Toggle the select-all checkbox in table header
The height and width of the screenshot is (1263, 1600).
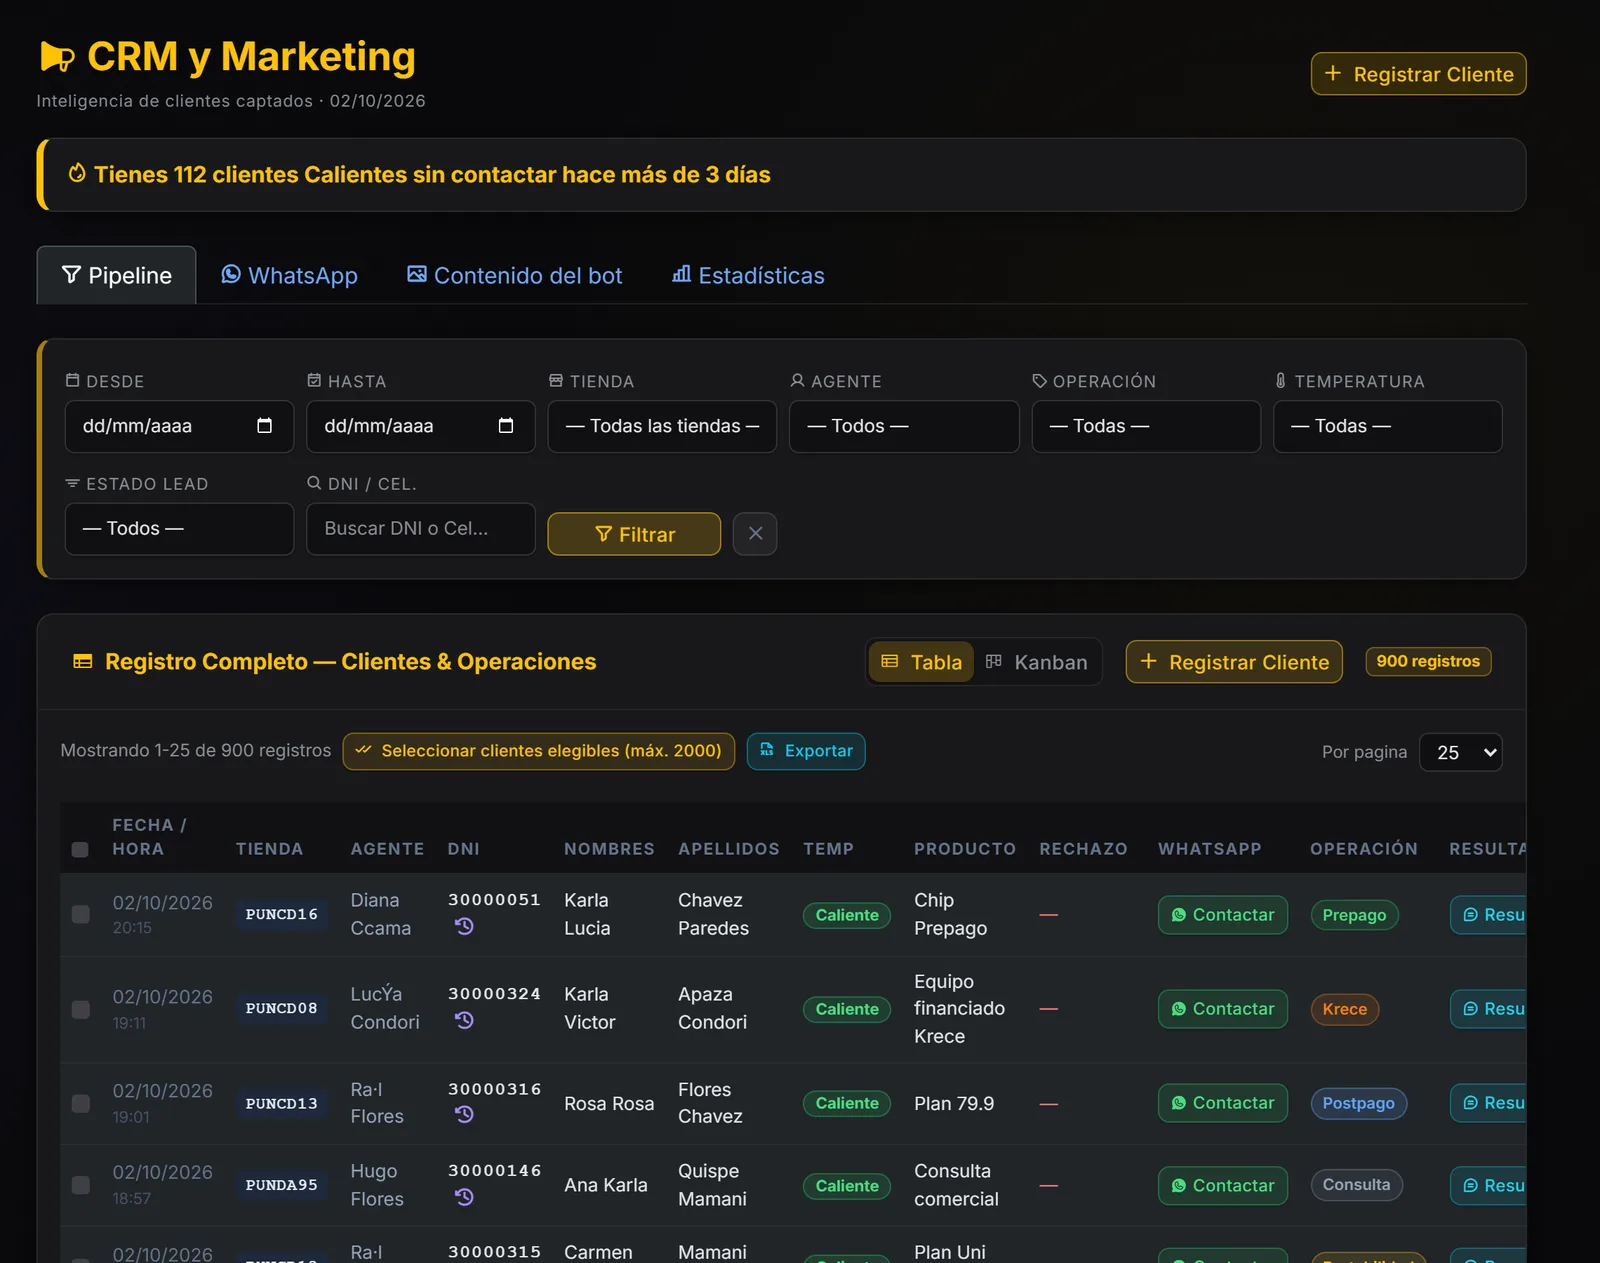point(81,850)
